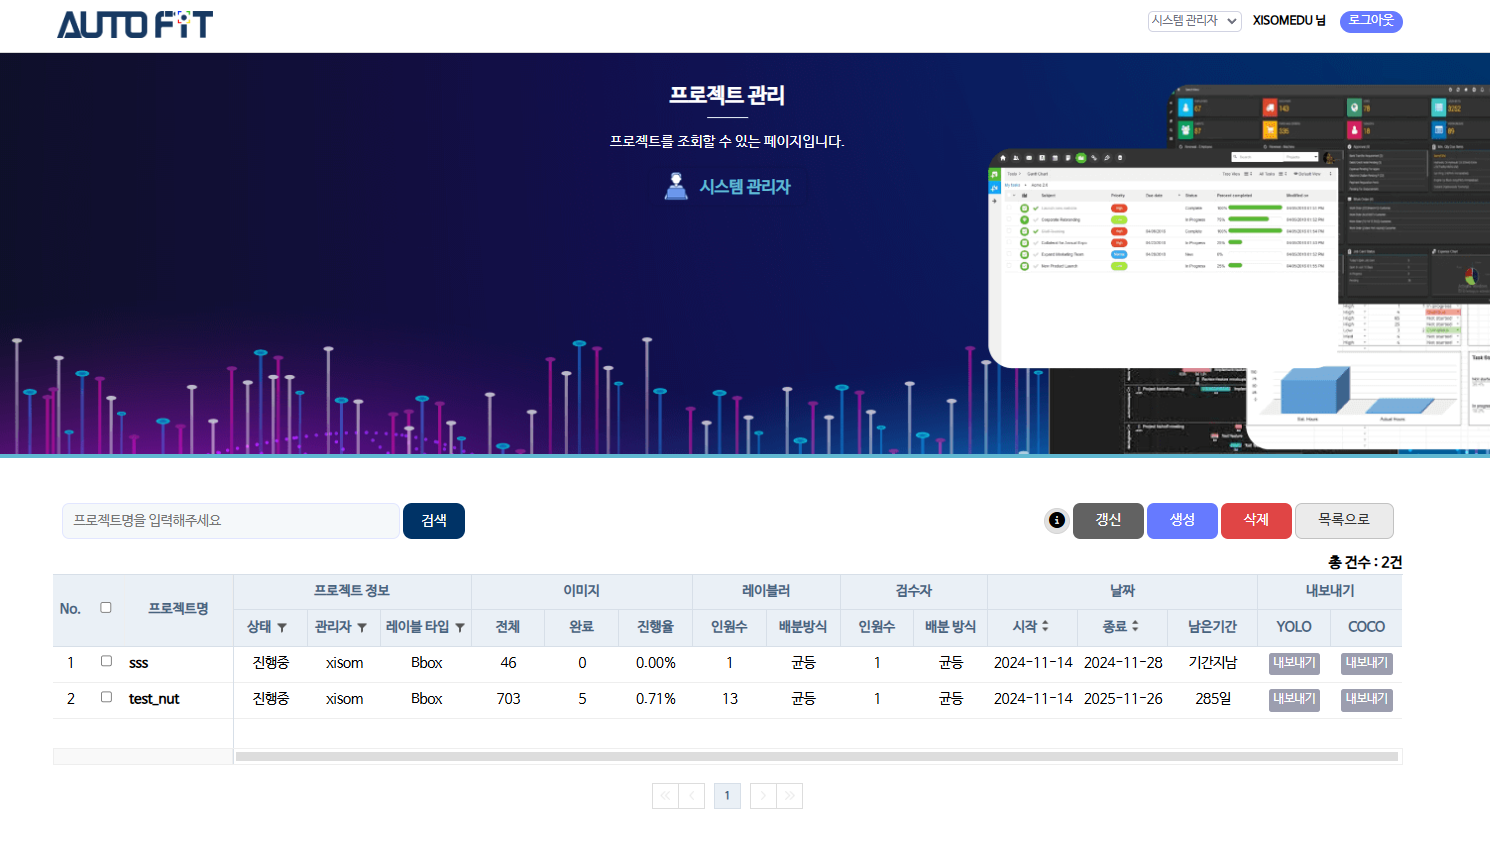
Task: Sort by 종료 date using its sort arrows
Action: [1135, 626]
